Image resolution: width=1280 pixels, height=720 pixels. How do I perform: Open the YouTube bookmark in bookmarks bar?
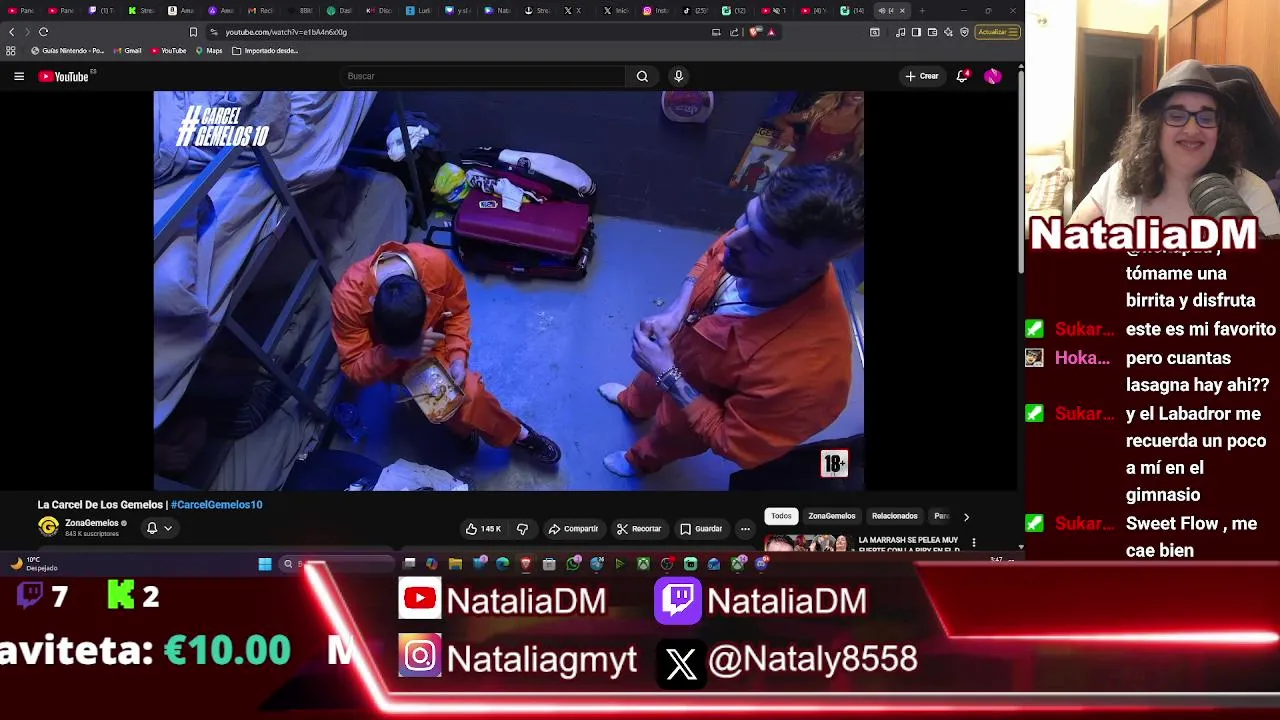tap(168, 51)
